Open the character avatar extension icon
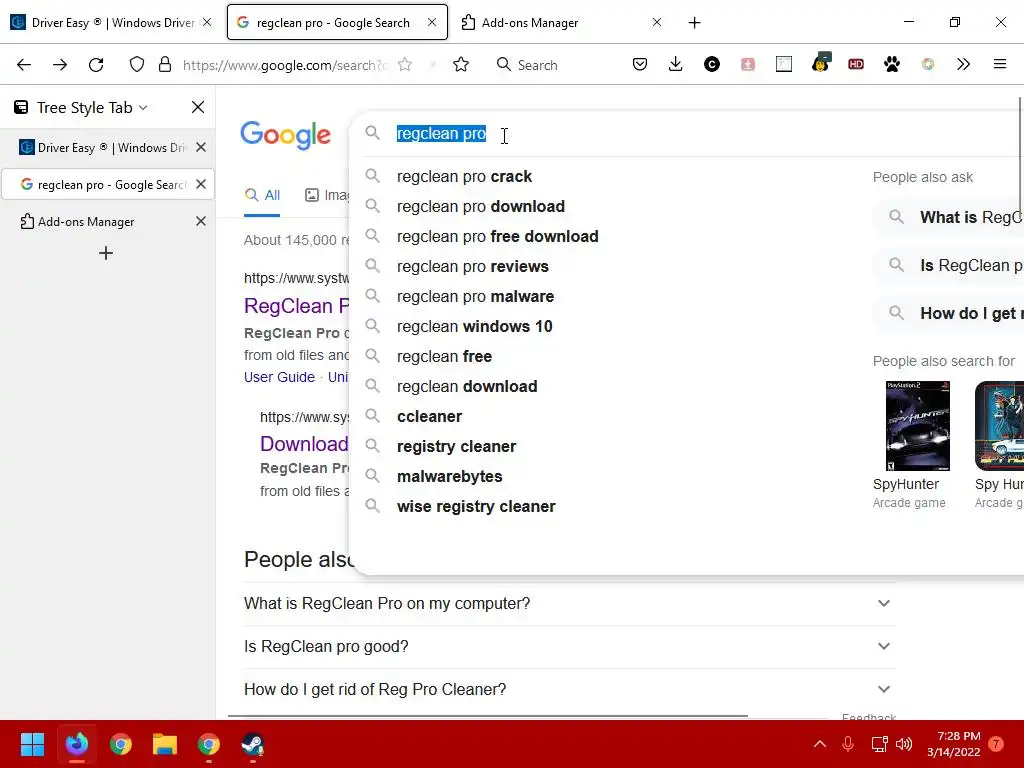Image resolution: width=1024 pixels, height=768 pixels. pos(821,63)
